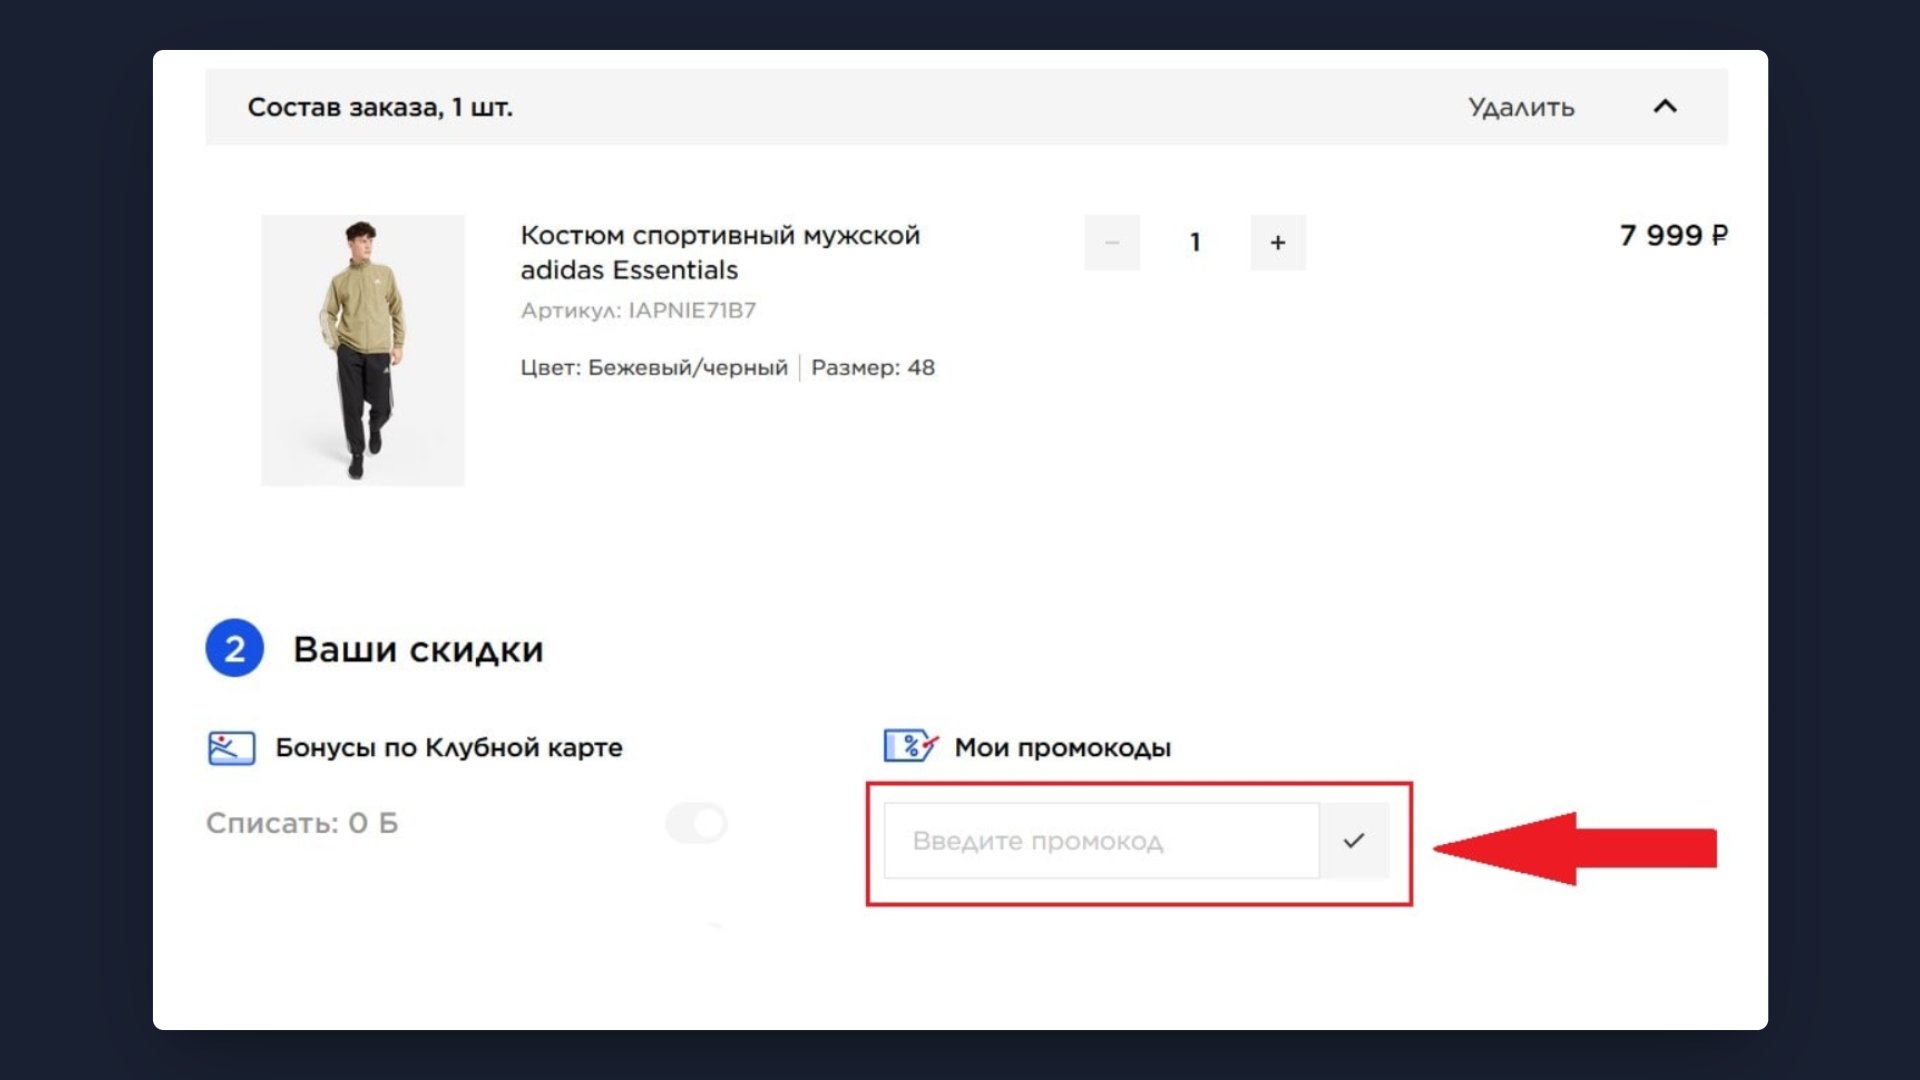Click the Клубная карта bonus card icon
This screenshot has width=1920, height=1080.
(x=230, y=747)
